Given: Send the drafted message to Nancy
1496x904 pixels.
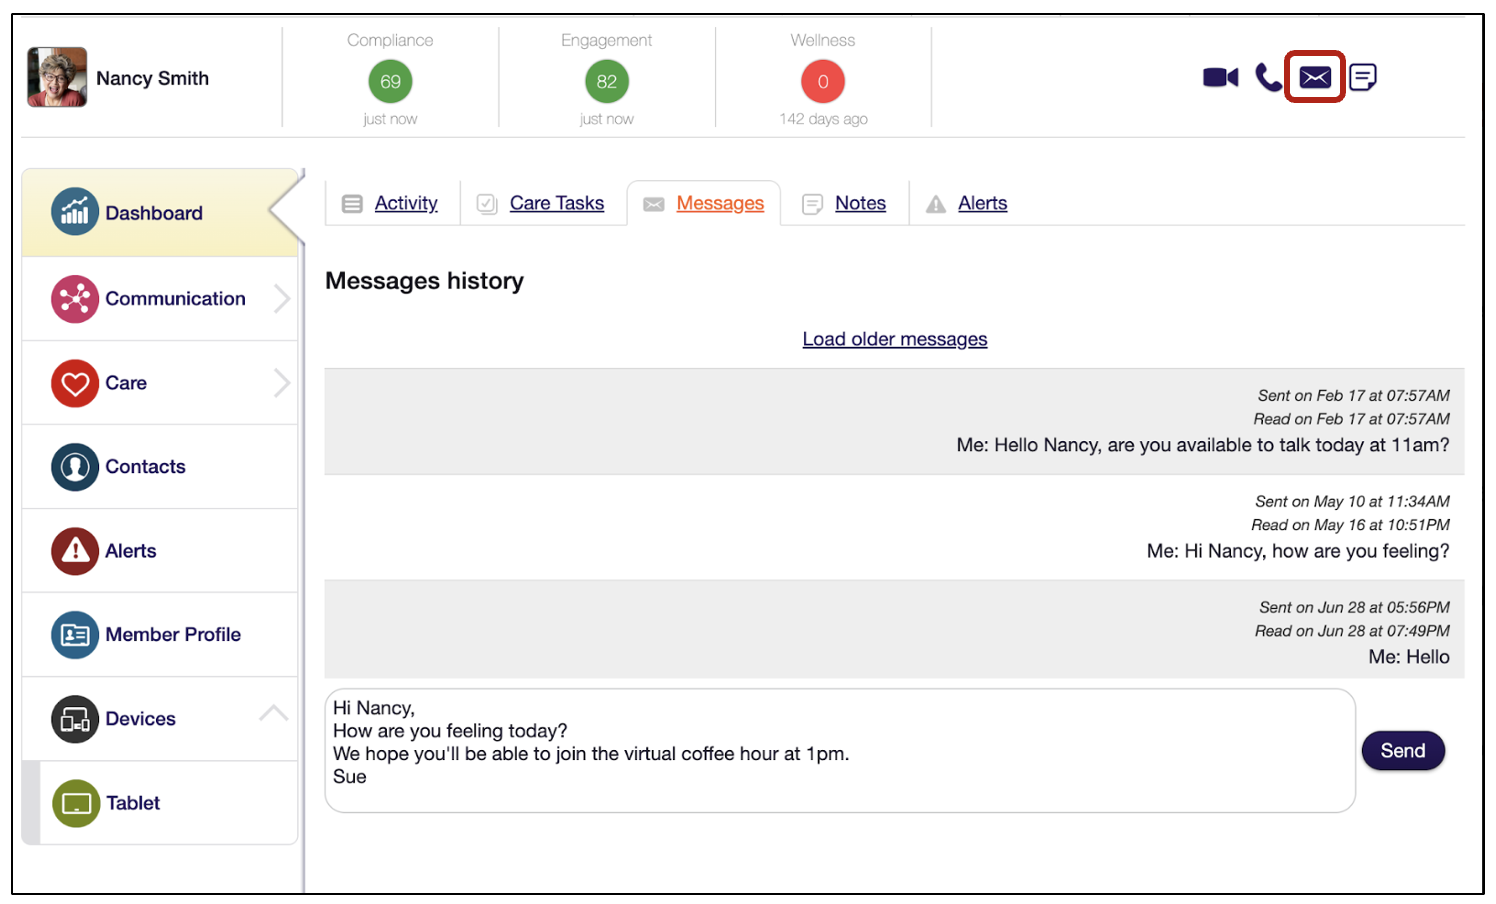Looking at the screenshot, I should point(1403,750).
